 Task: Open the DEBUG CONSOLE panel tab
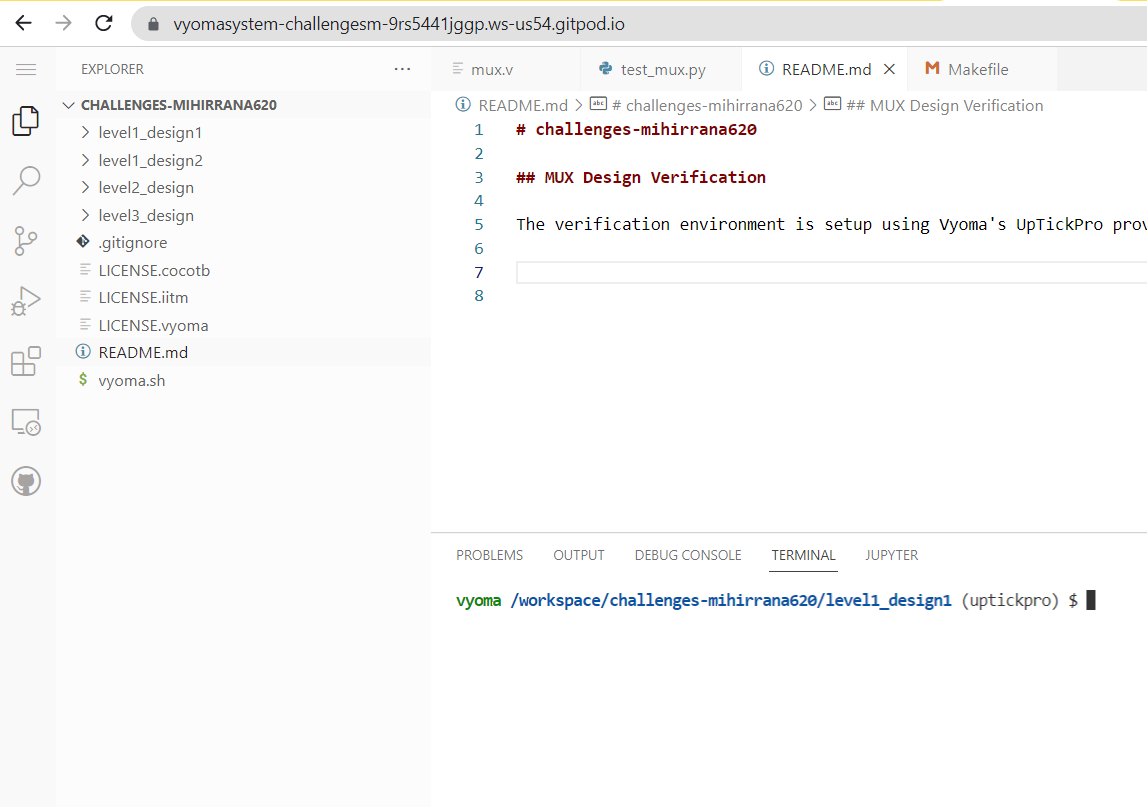(x=688, y=555)
